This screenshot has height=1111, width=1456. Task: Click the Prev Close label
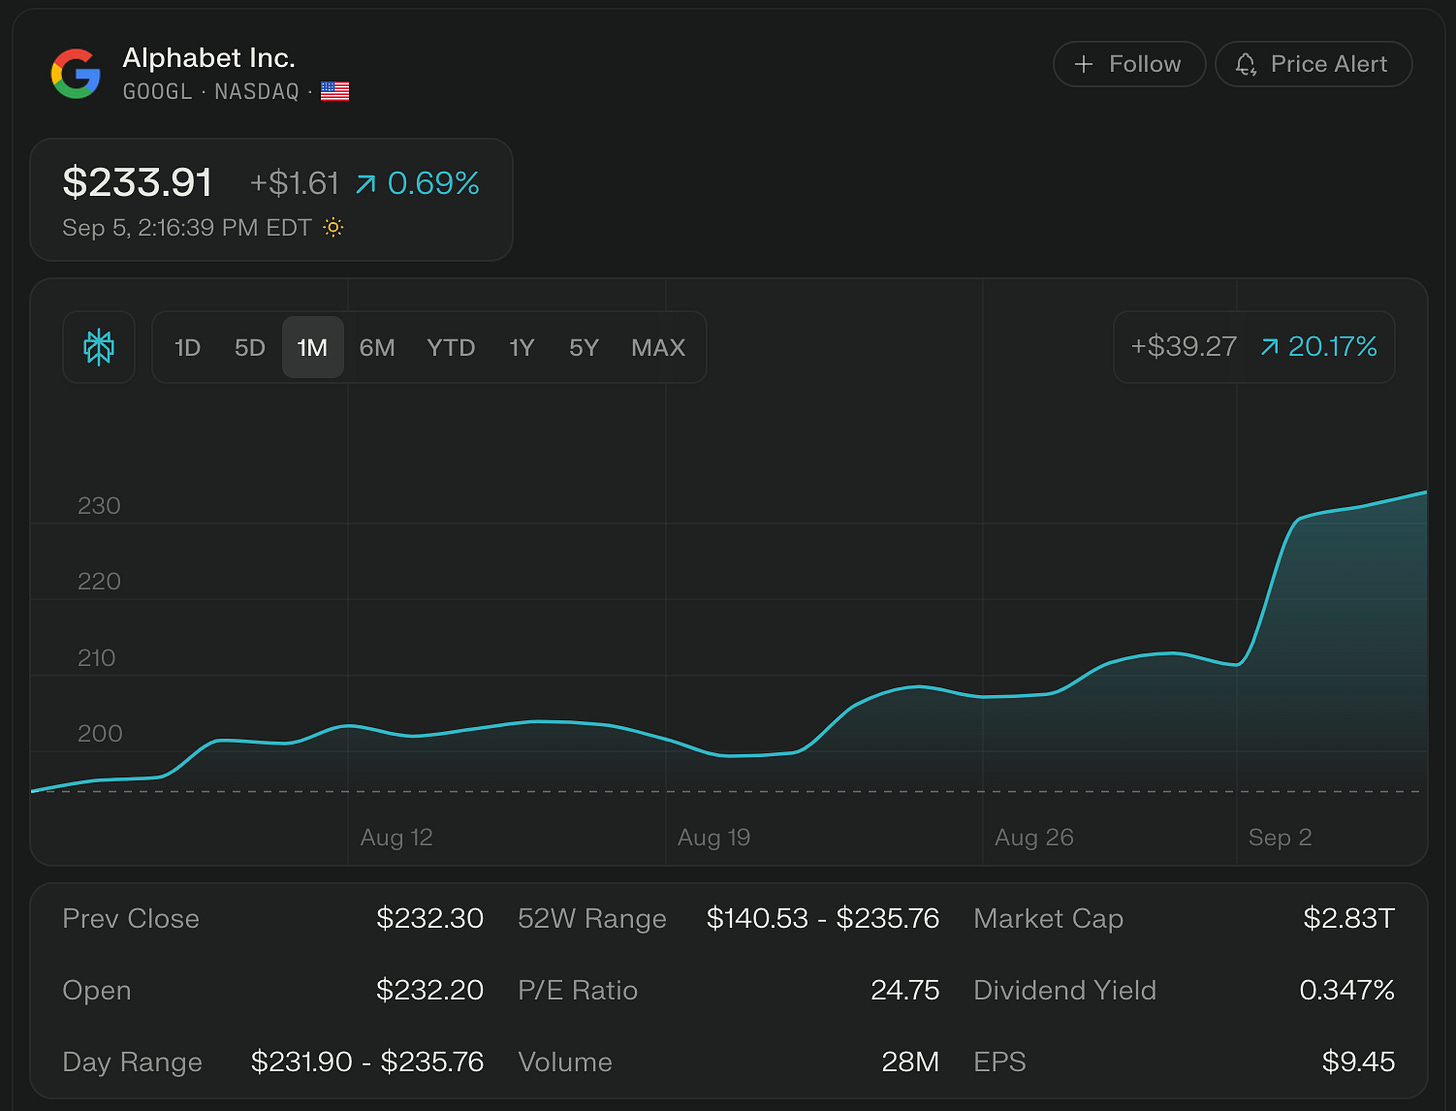(x=131, y=919)
